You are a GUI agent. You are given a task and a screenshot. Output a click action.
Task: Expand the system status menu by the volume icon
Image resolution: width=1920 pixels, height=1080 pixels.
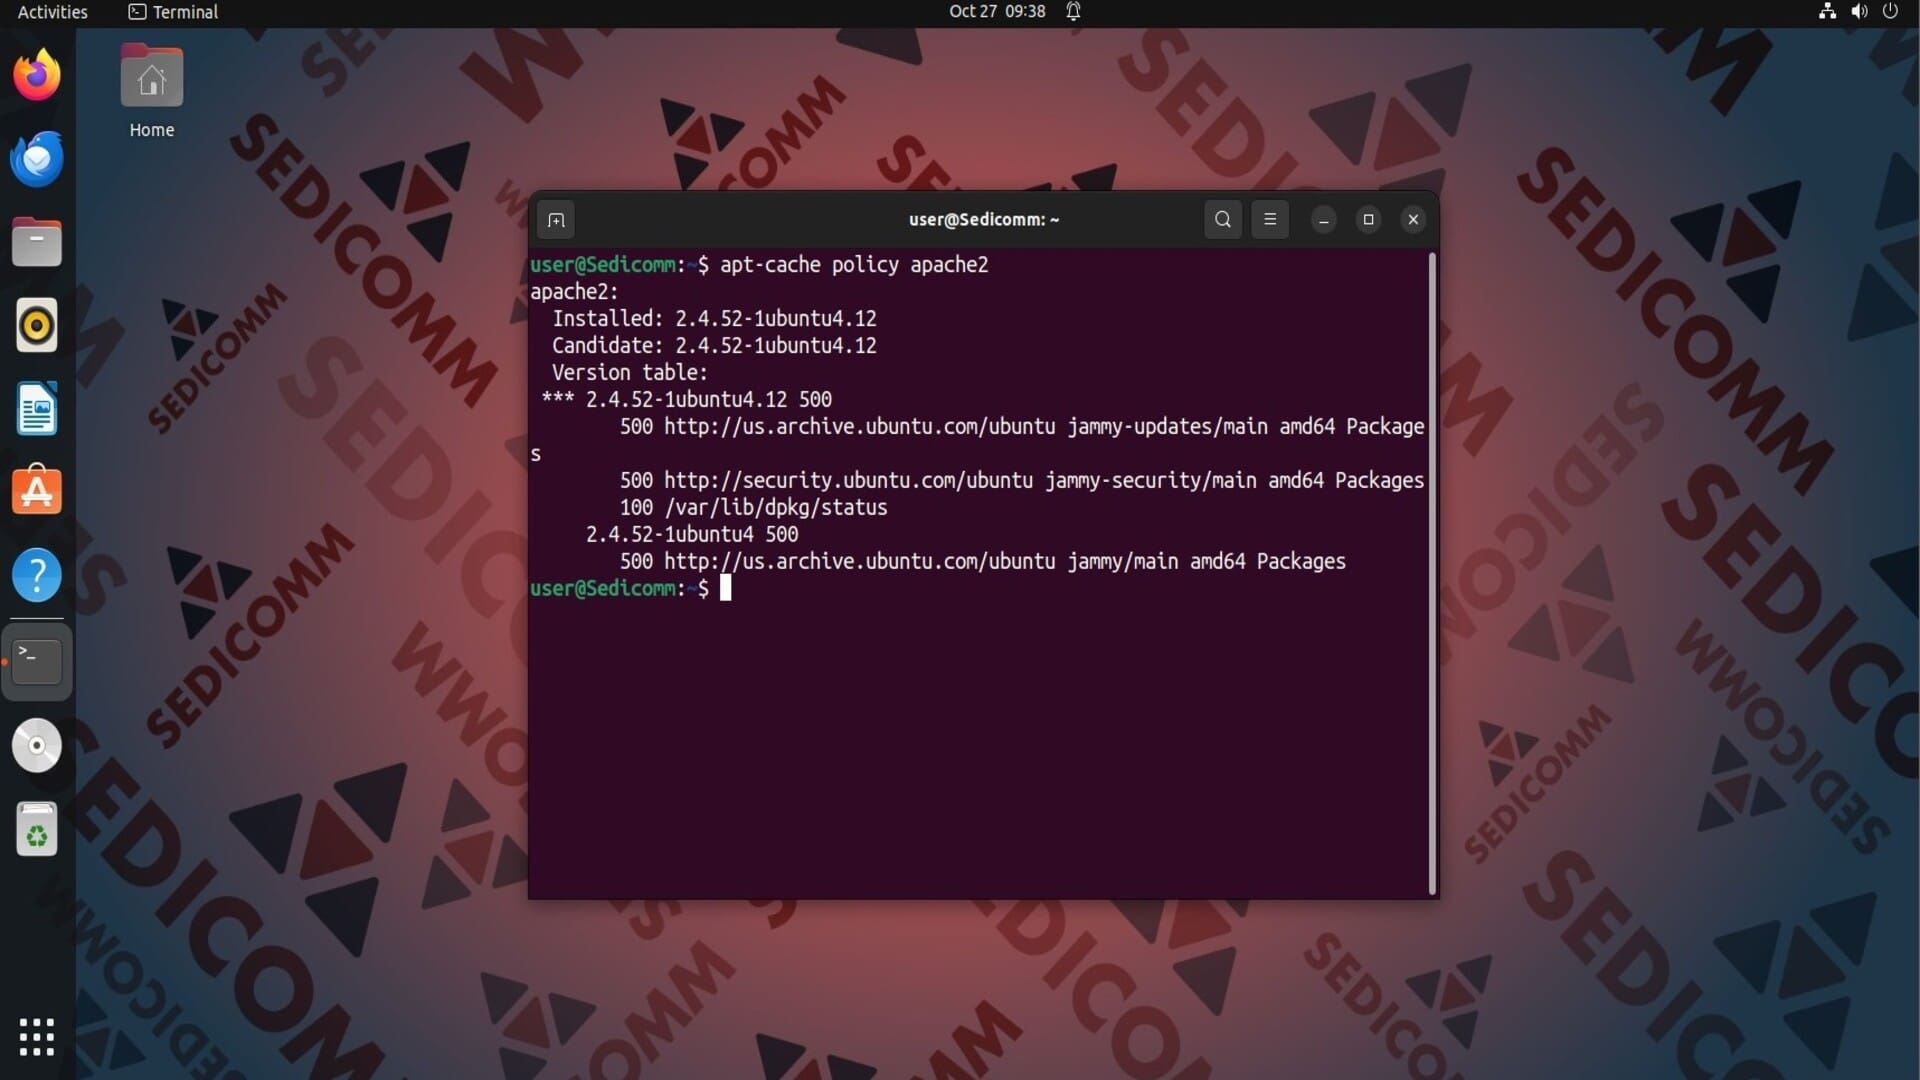click(1858, 12)
